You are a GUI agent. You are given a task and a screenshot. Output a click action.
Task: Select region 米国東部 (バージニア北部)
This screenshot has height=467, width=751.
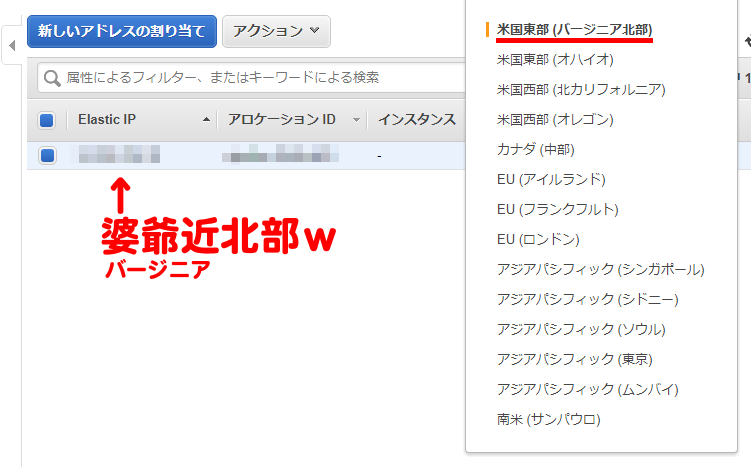point(574,30)
